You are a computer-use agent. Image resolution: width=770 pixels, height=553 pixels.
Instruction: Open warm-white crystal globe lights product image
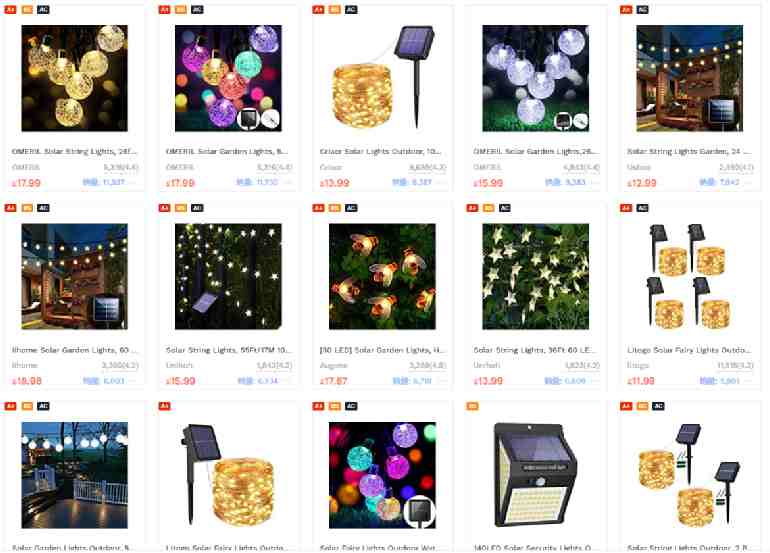(75, 78)
